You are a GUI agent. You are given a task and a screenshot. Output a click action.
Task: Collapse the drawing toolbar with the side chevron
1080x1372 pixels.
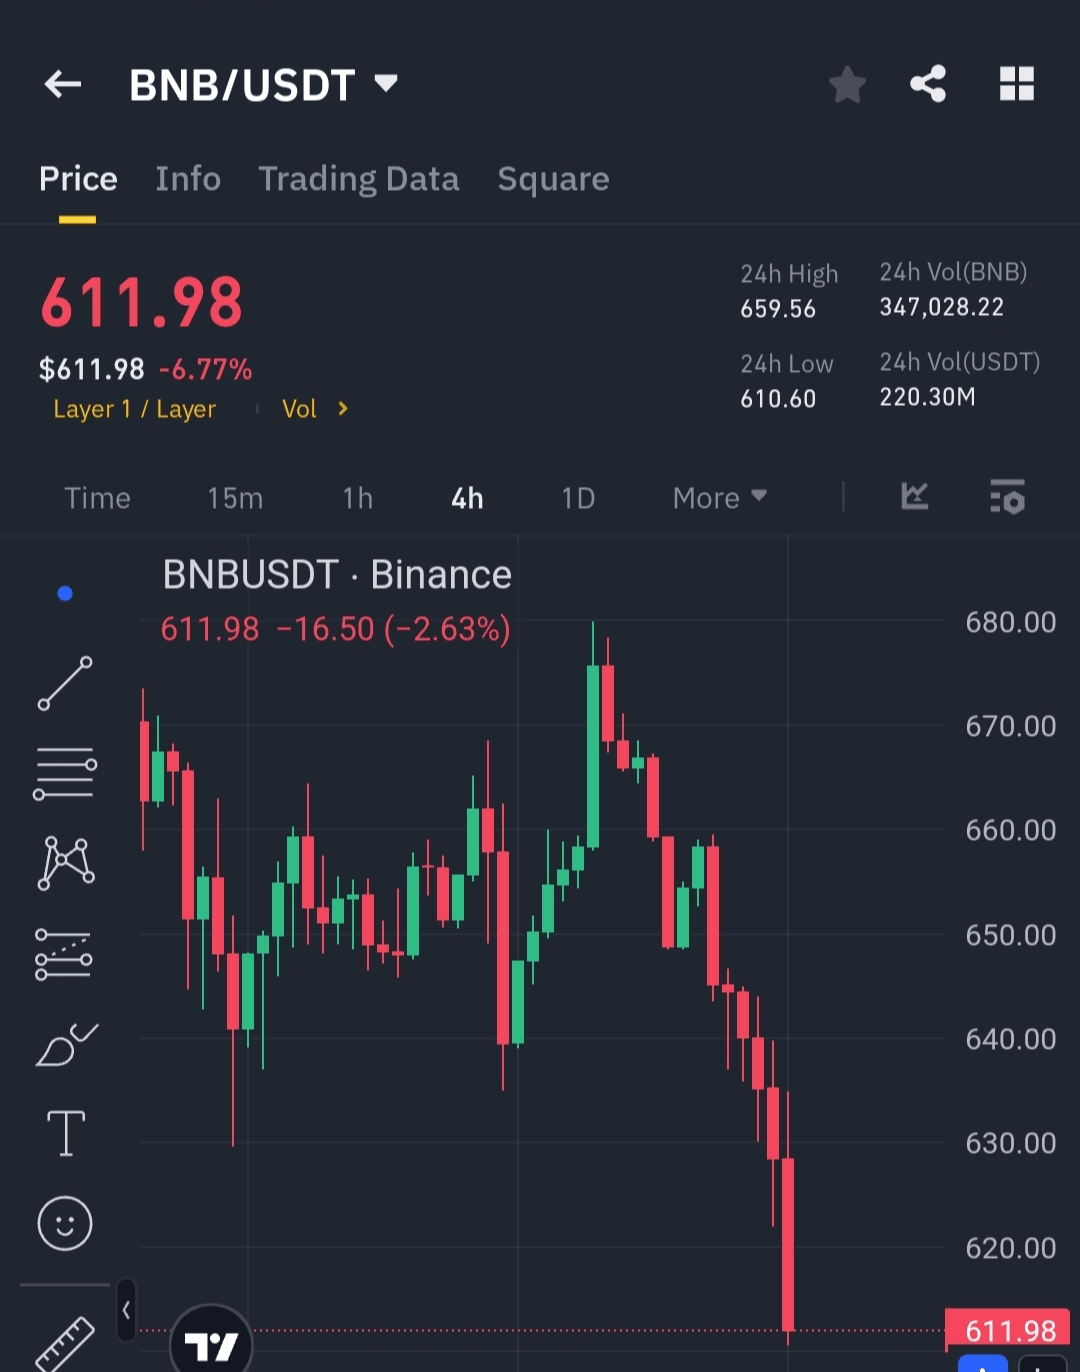pos(126,1309)
